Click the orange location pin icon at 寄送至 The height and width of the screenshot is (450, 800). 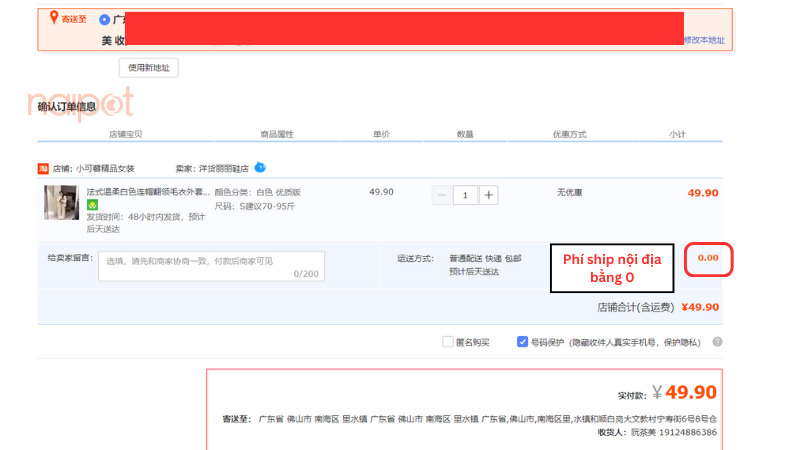tap(54, 18)
